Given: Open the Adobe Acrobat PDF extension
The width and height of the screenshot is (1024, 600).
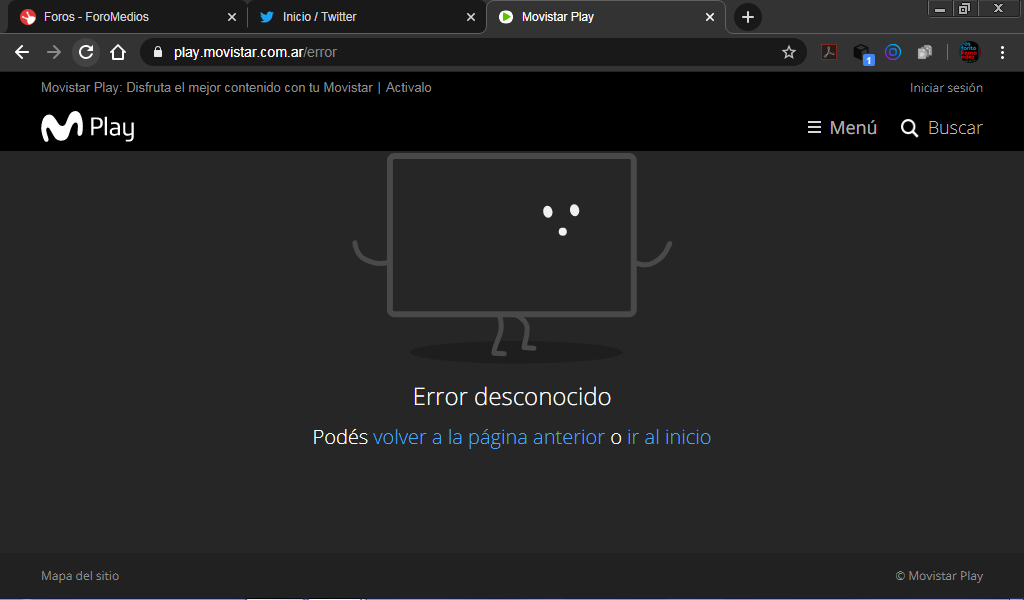Looking at the screenshot, I should pos(829,52).
